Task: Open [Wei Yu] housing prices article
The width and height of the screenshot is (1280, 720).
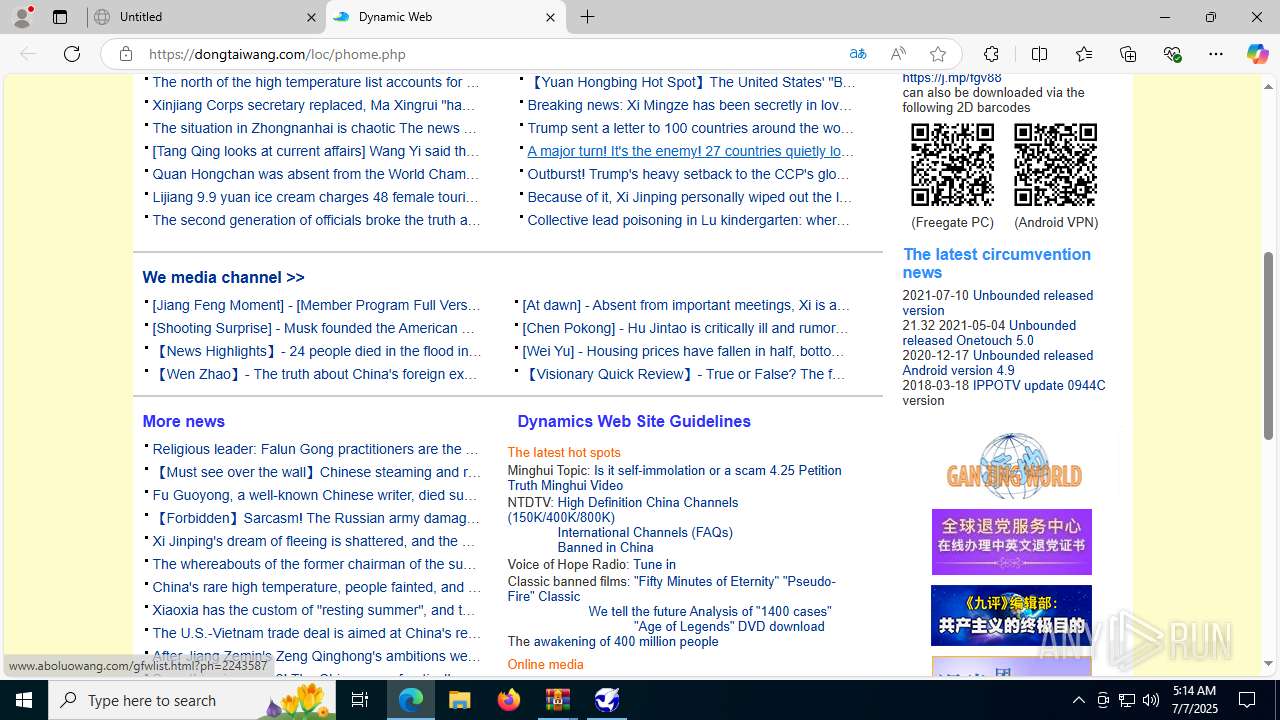Action: (683, 351)
